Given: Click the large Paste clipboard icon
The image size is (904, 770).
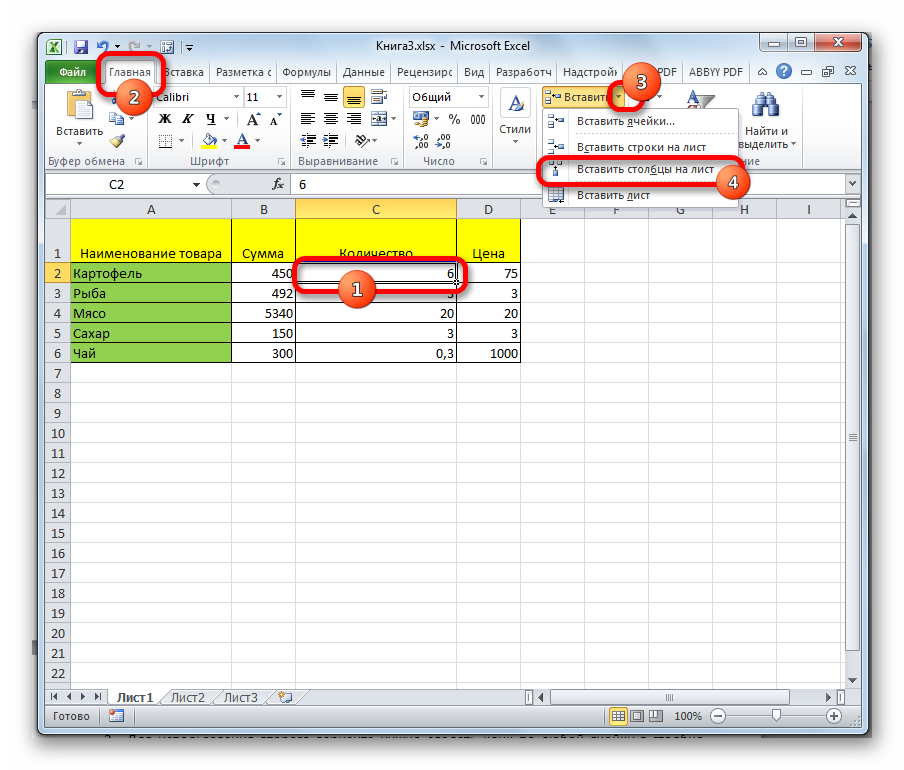Looking at the screenshot, I should [78, 106].
